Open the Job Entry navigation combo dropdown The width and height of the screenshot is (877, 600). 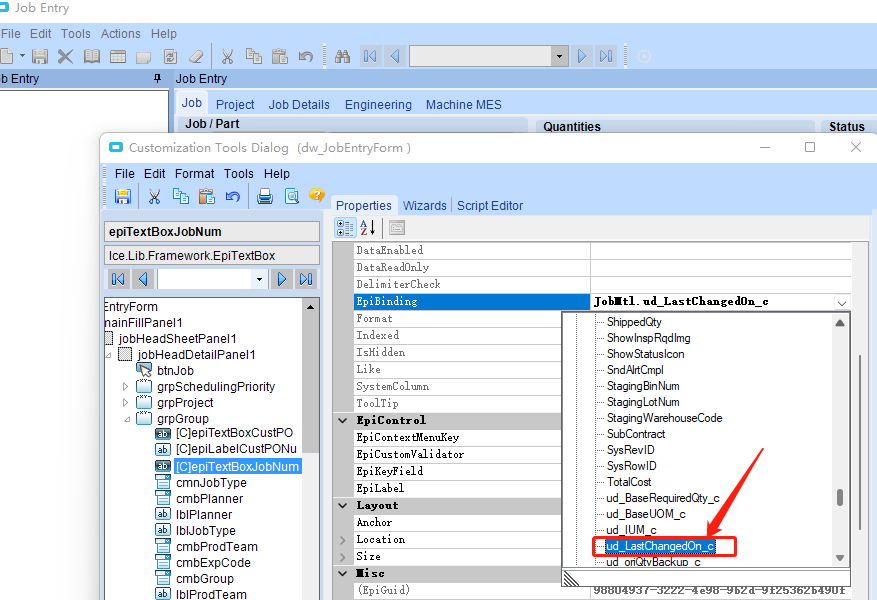559,56
